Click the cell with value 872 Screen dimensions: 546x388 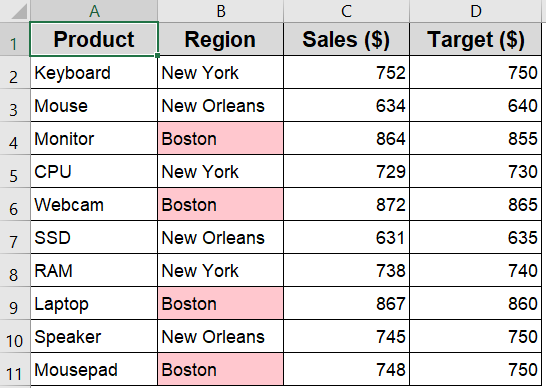[x=346, y=204]
